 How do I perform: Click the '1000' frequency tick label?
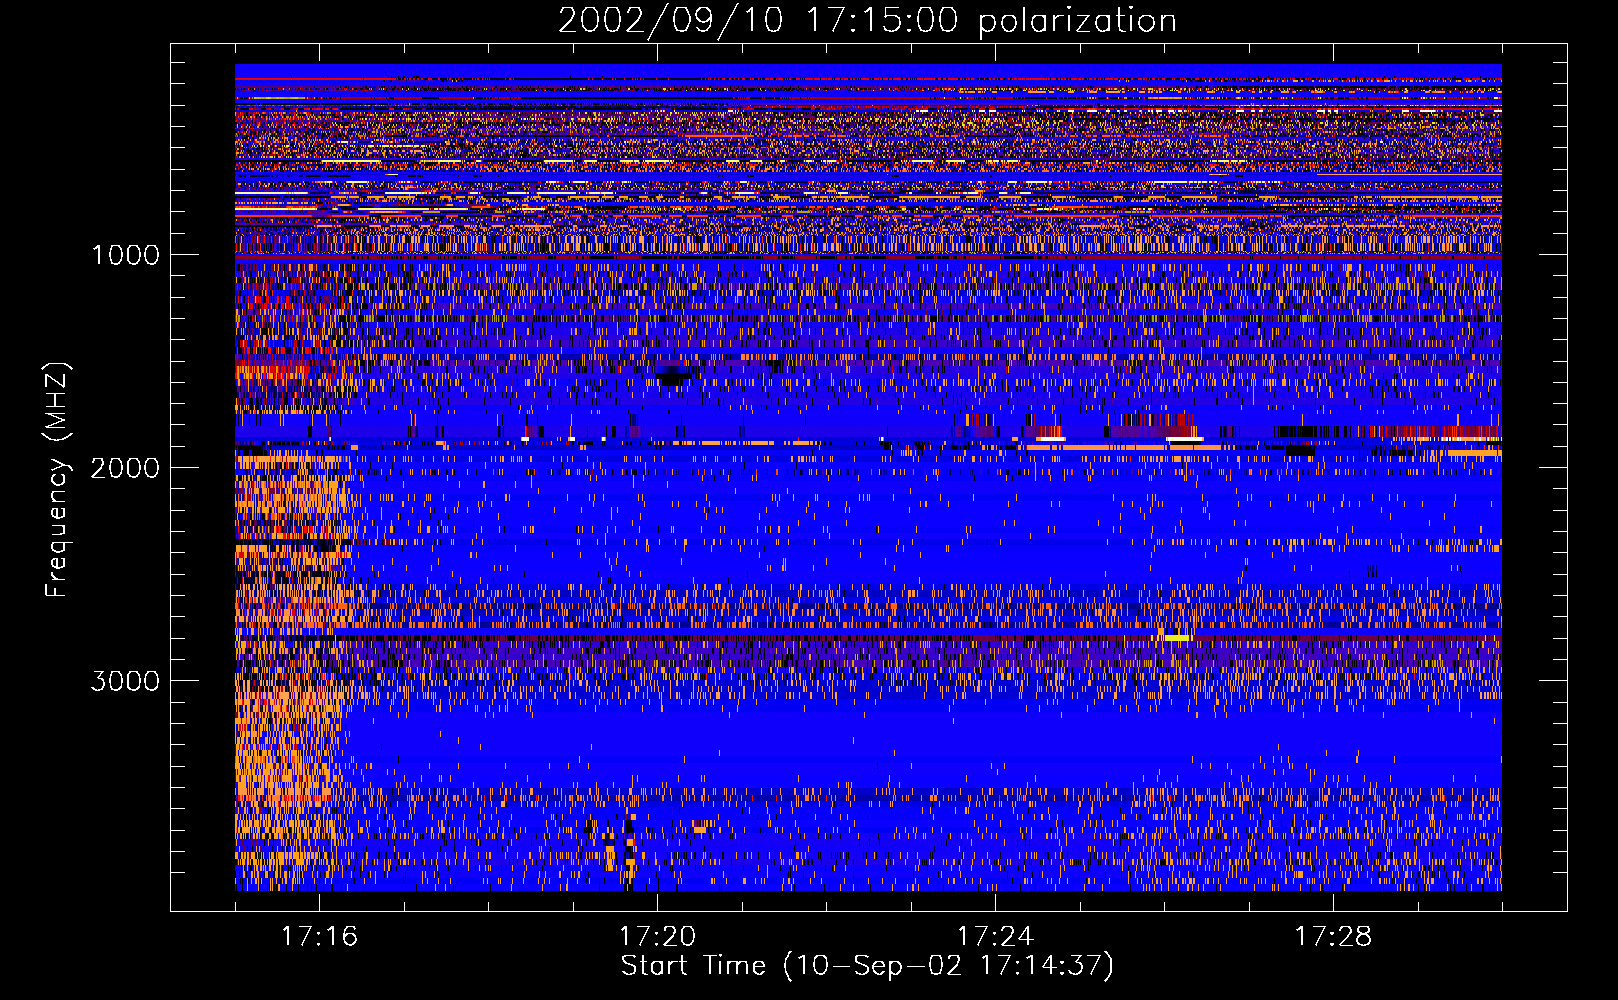[125, 255]
